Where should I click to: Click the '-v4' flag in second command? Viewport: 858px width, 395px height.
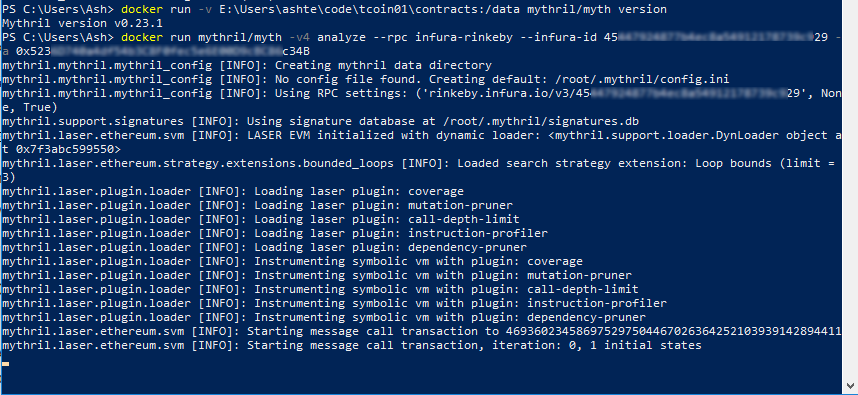300,37
